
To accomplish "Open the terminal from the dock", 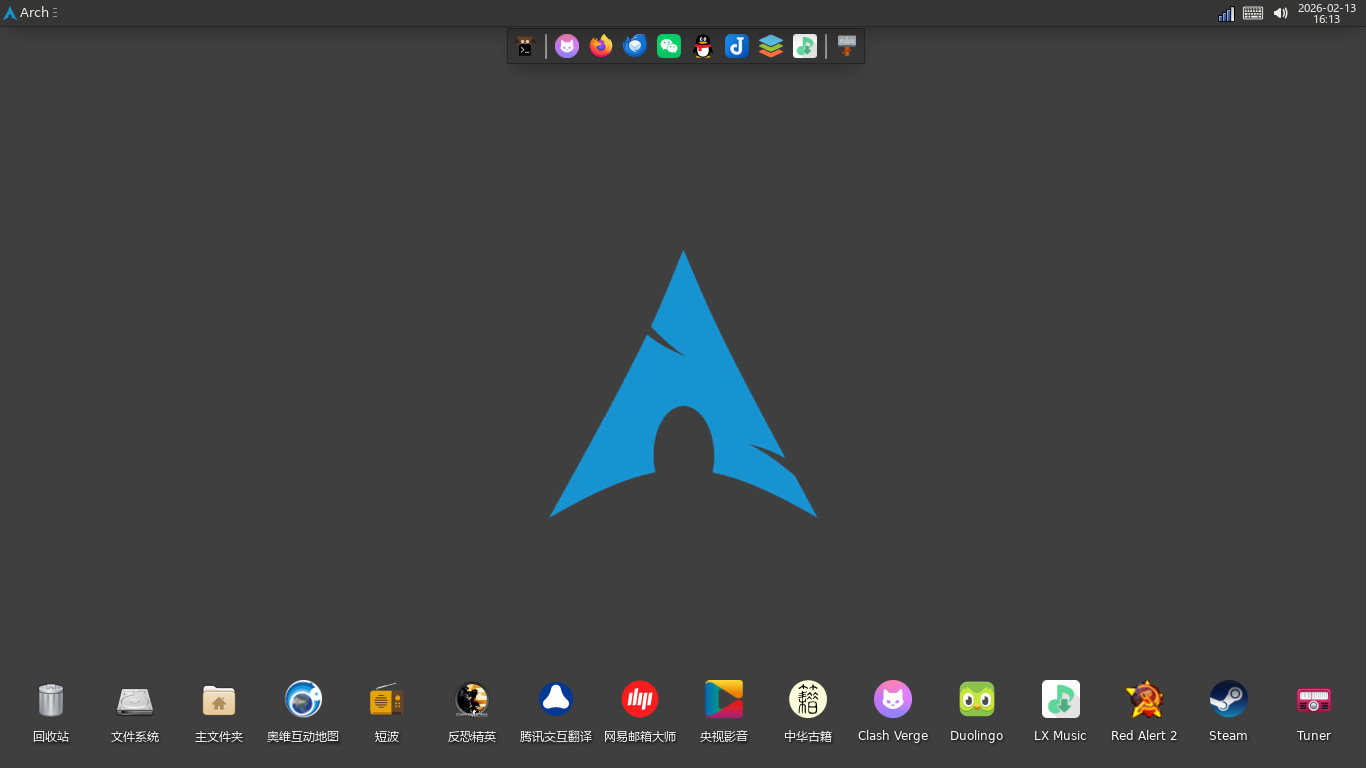I will coord(525,46).
